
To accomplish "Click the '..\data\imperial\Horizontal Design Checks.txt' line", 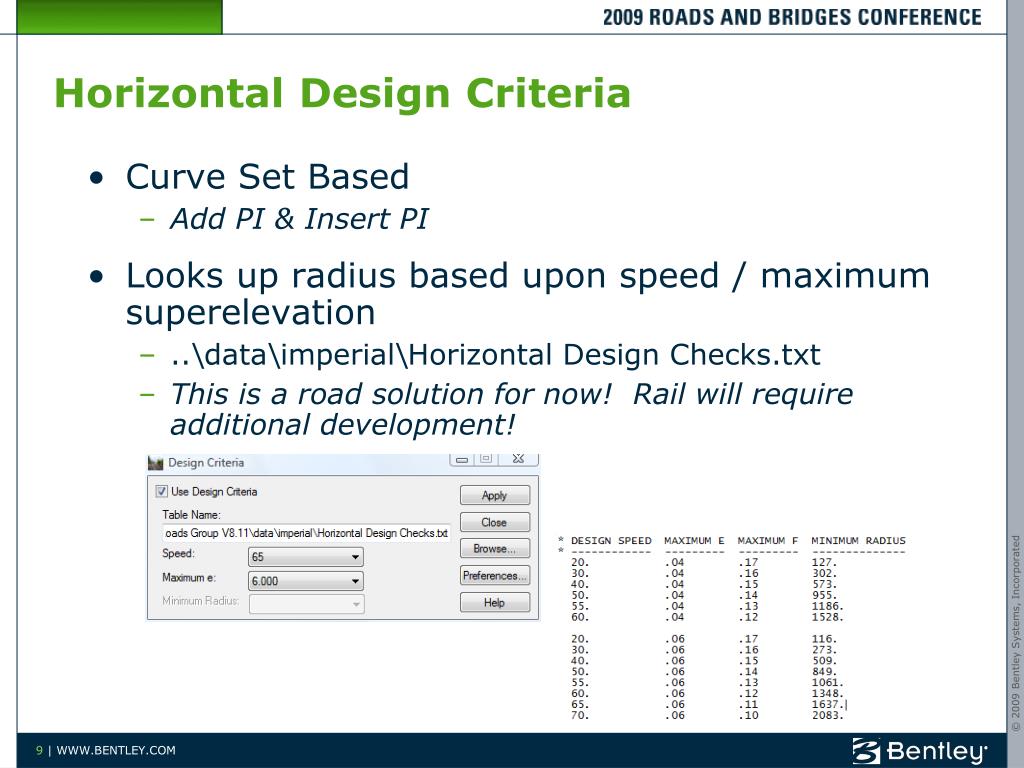I will 495,355.
